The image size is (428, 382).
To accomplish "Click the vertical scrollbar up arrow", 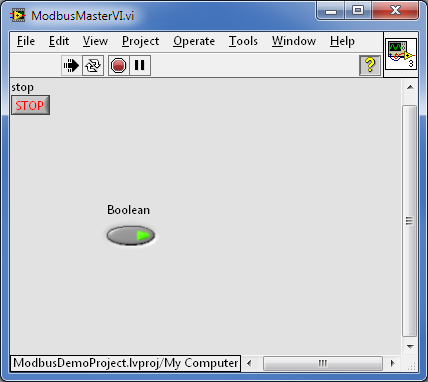I will 410,87.
